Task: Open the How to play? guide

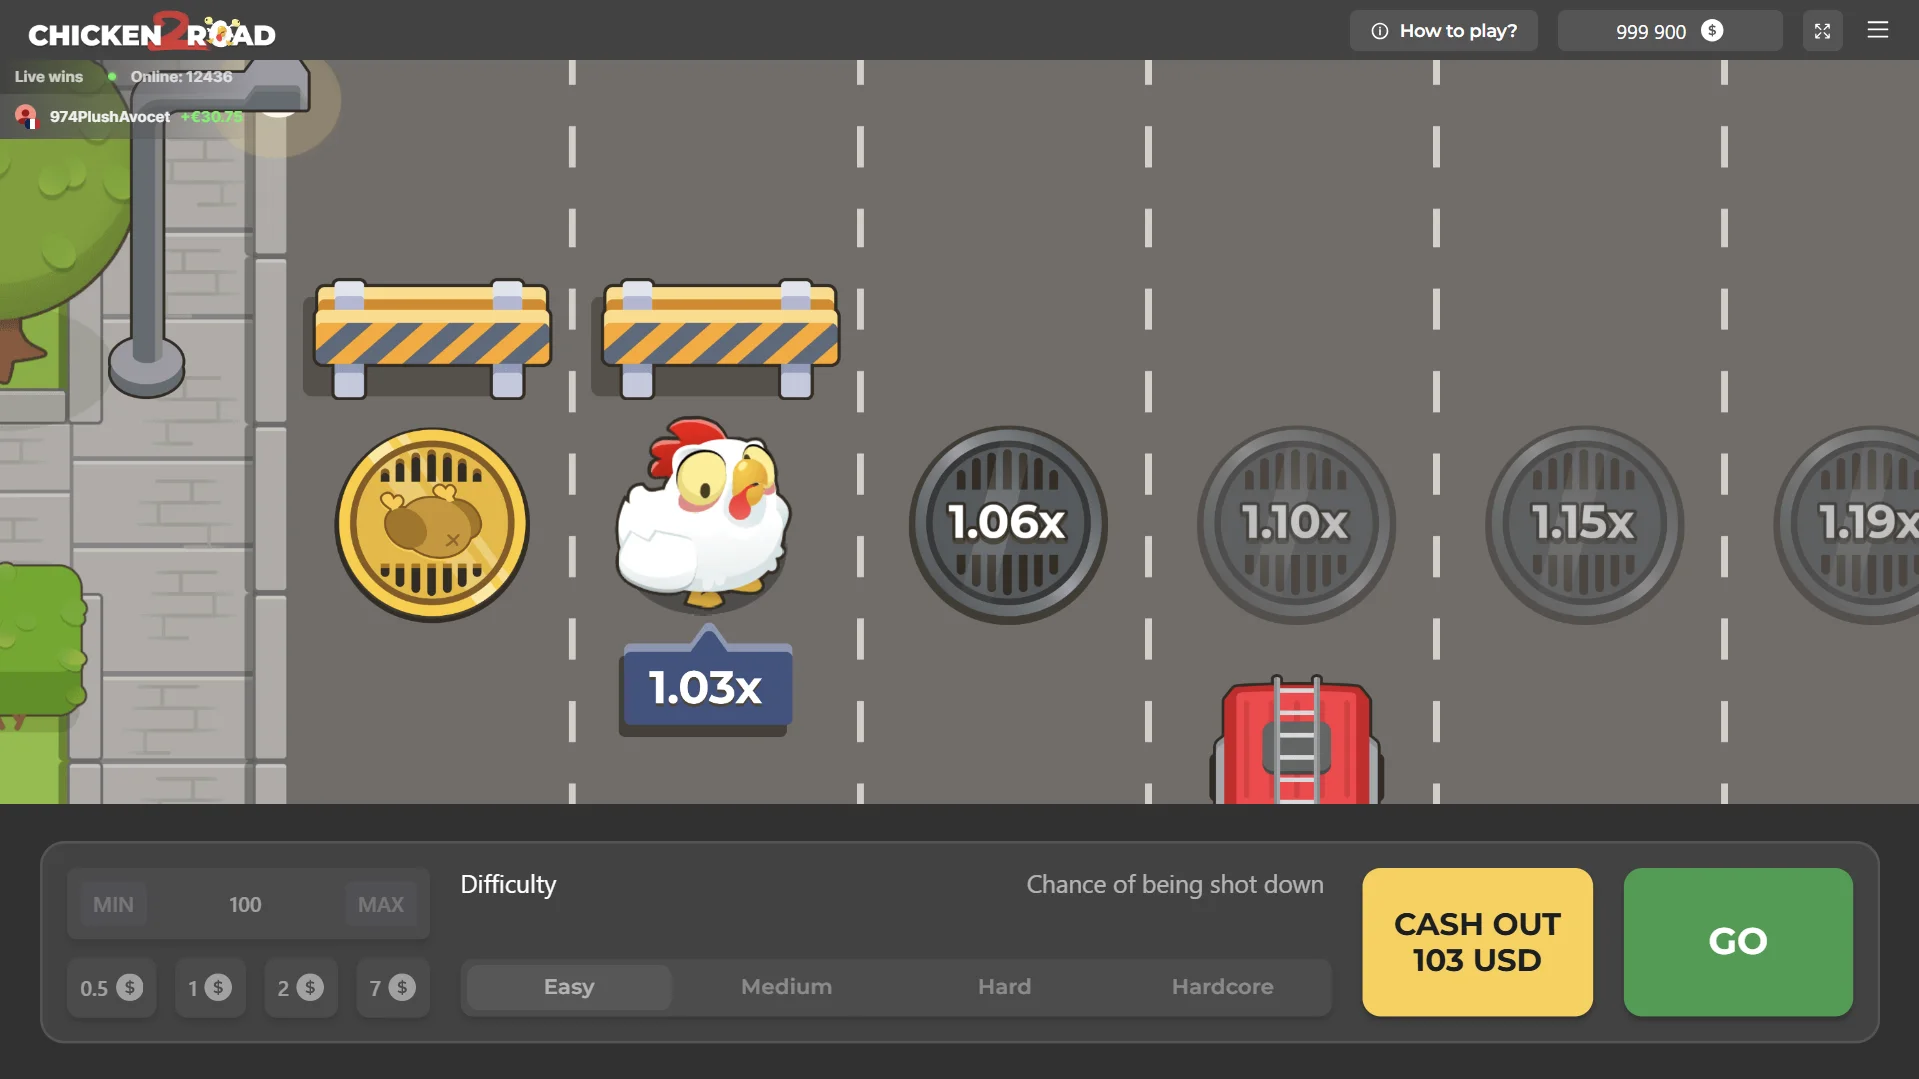Action: pos(1443,31)
